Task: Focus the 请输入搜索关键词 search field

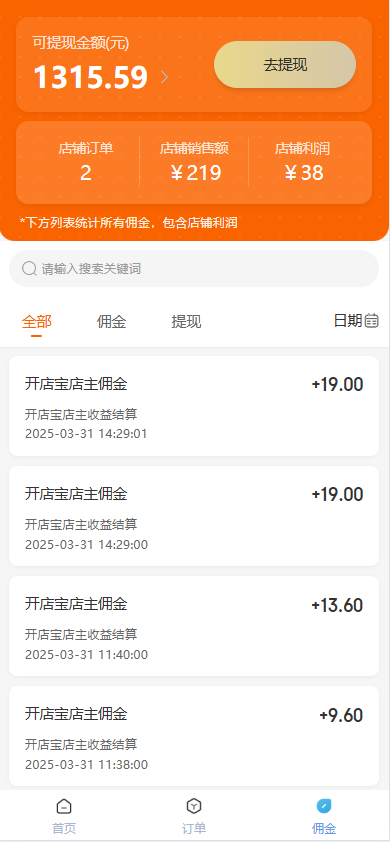Action: click(x=194, y=268)
